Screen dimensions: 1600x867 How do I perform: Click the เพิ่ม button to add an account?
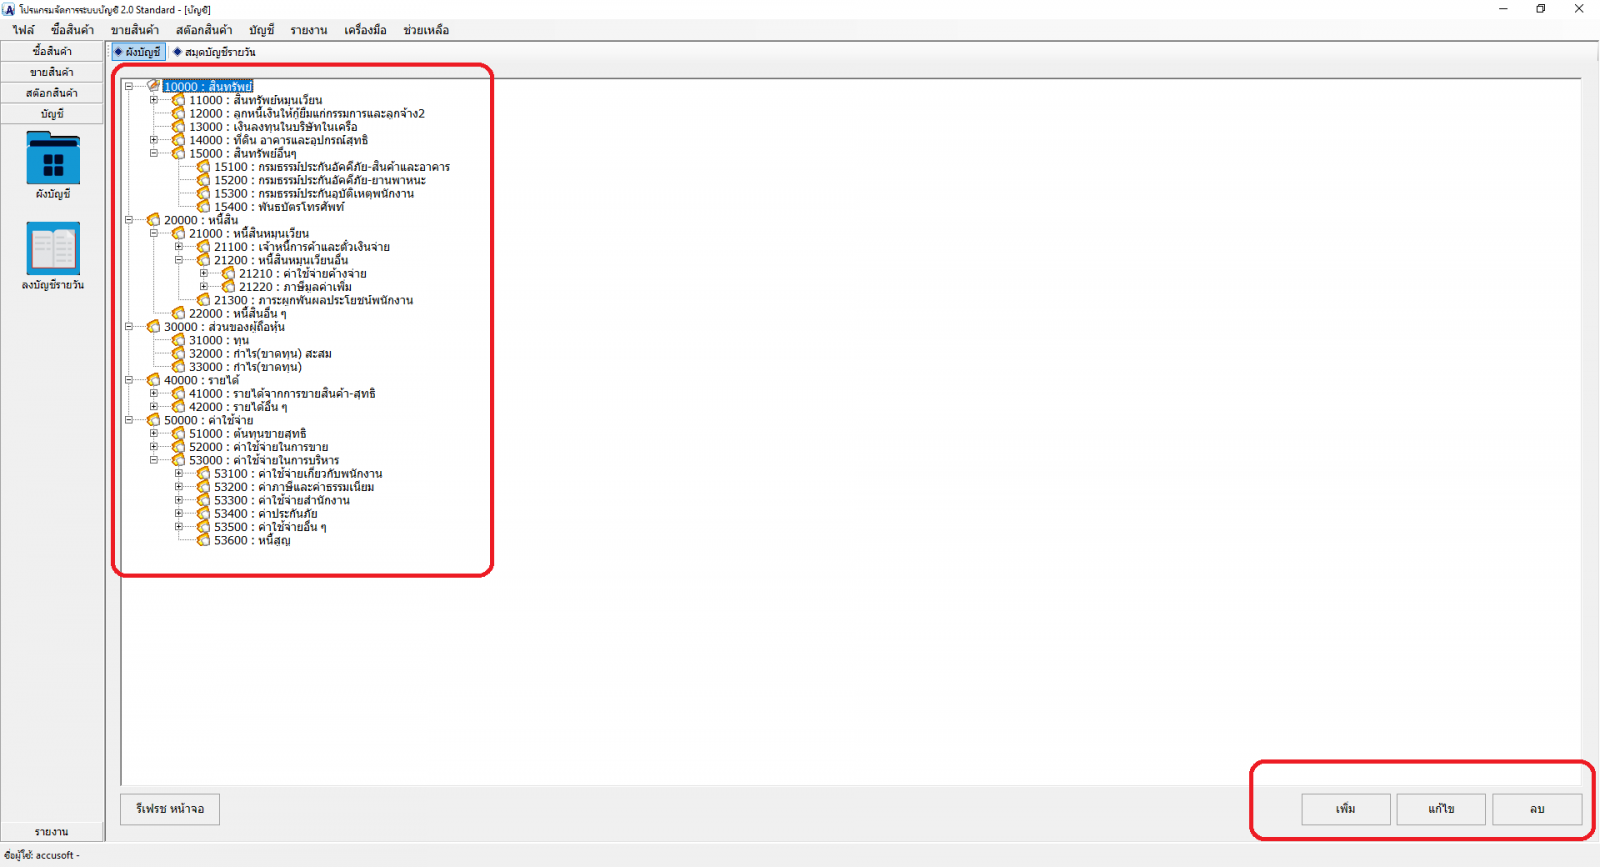tap(1346, 809)
